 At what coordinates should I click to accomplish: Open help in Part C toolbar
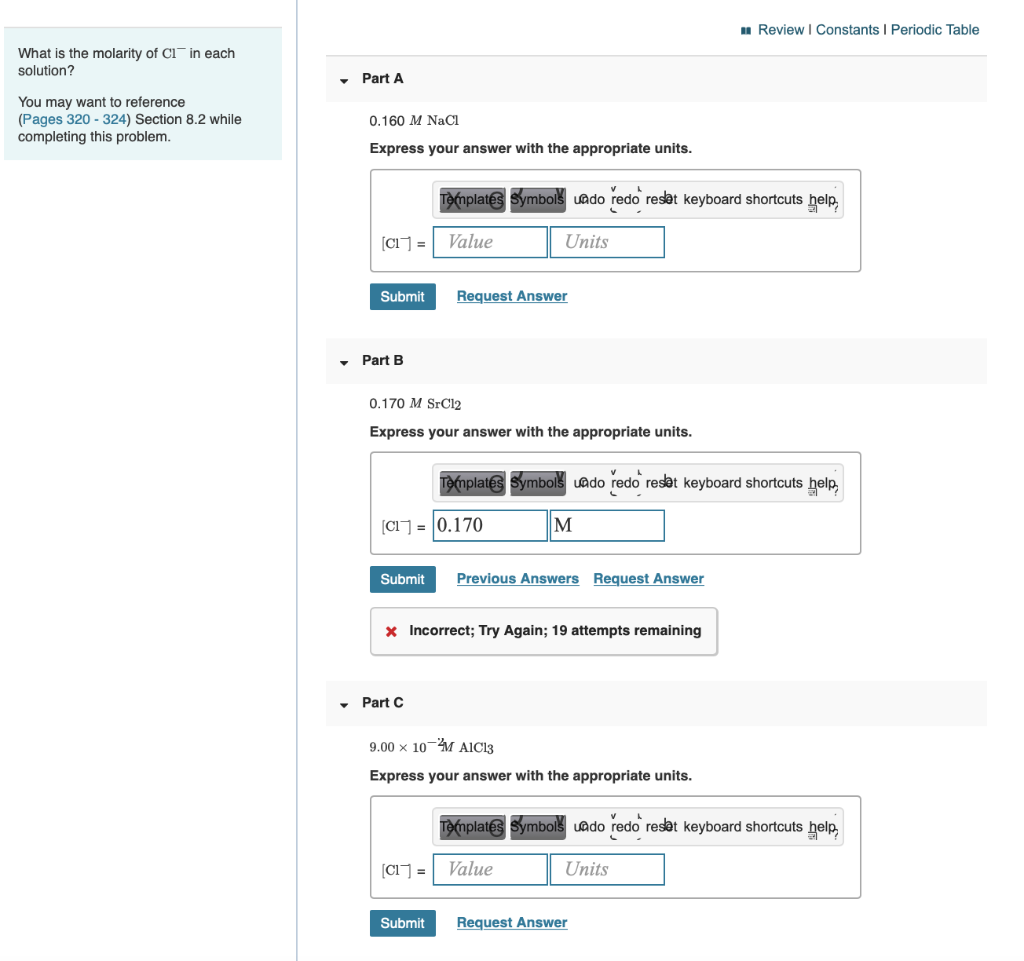(822, 827)
